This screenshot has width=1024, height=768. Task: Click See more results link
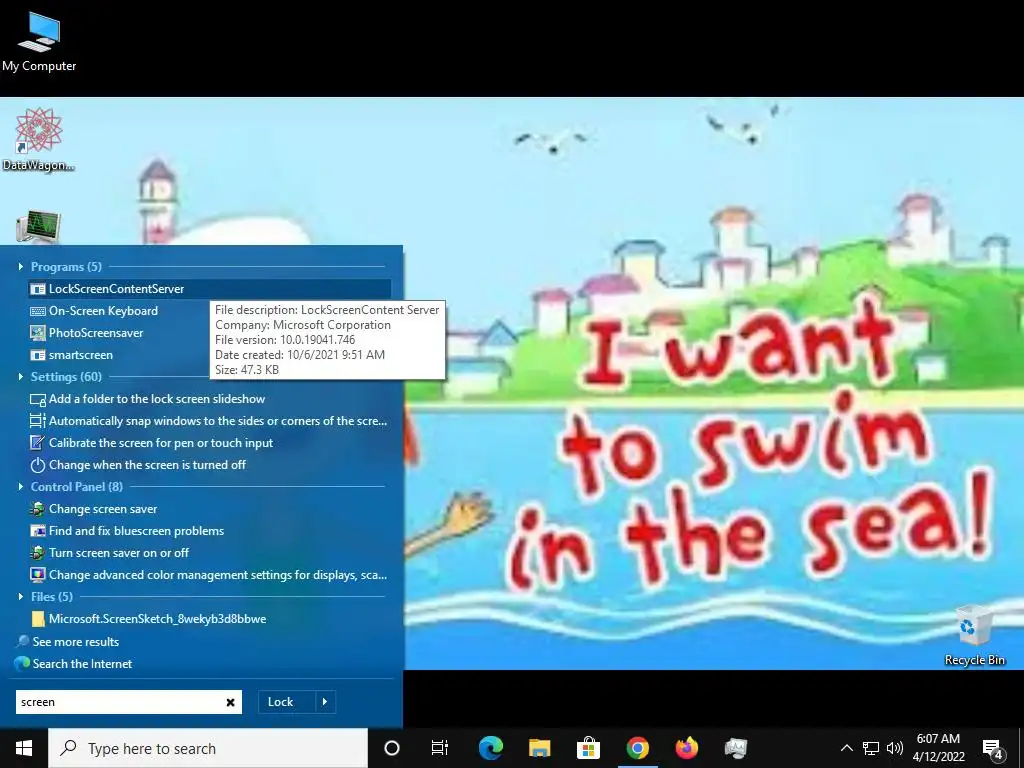75,642
